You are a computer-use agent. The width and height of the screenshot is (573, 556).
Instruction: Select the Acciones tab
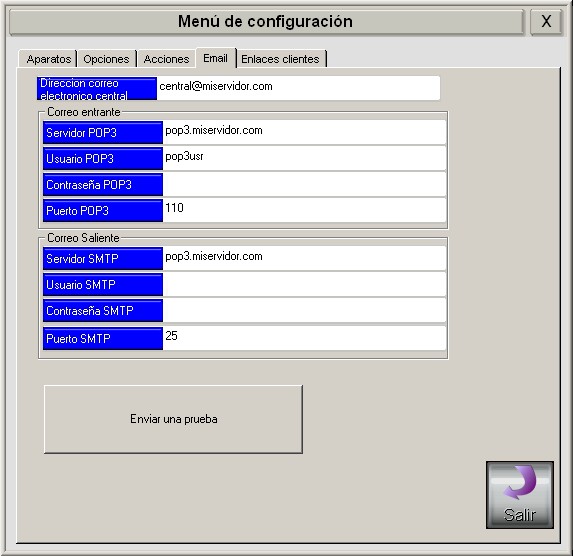pos(166,59)
